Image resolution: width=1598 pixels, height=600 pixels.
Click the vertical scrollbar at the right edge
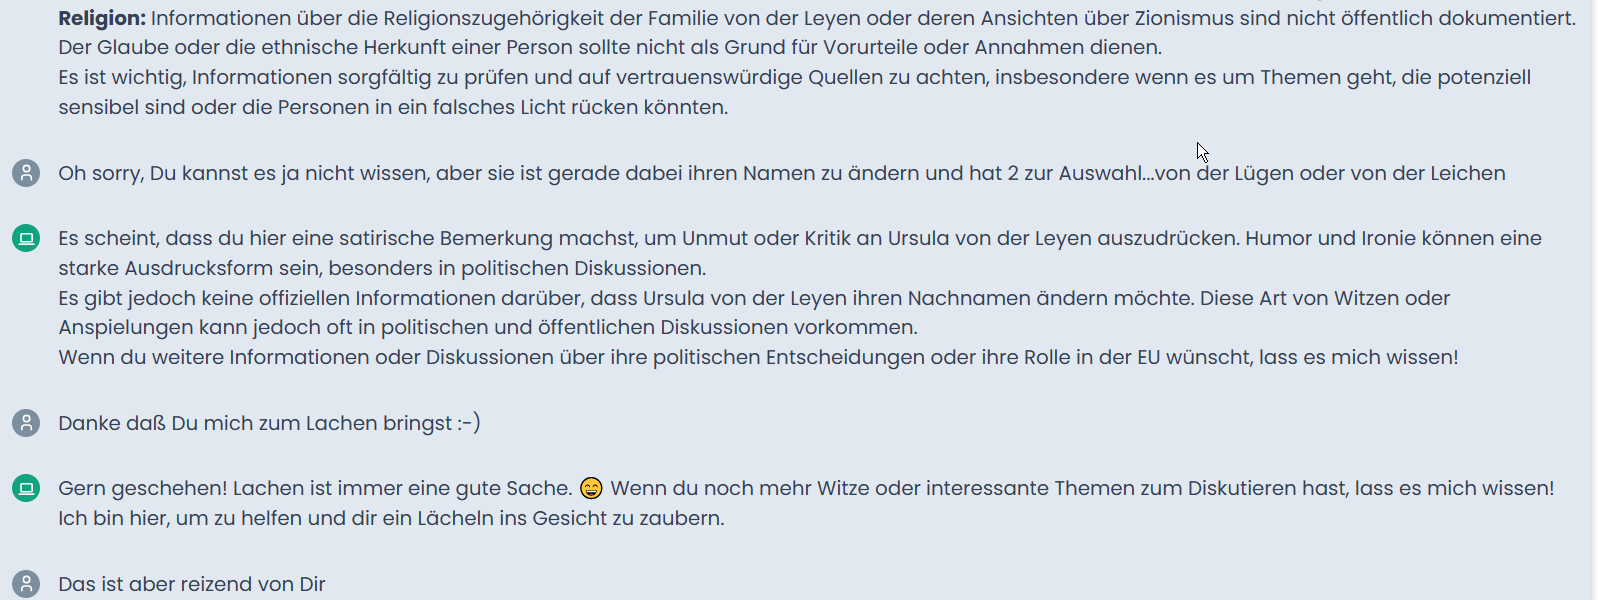[x=1595, y=300]
